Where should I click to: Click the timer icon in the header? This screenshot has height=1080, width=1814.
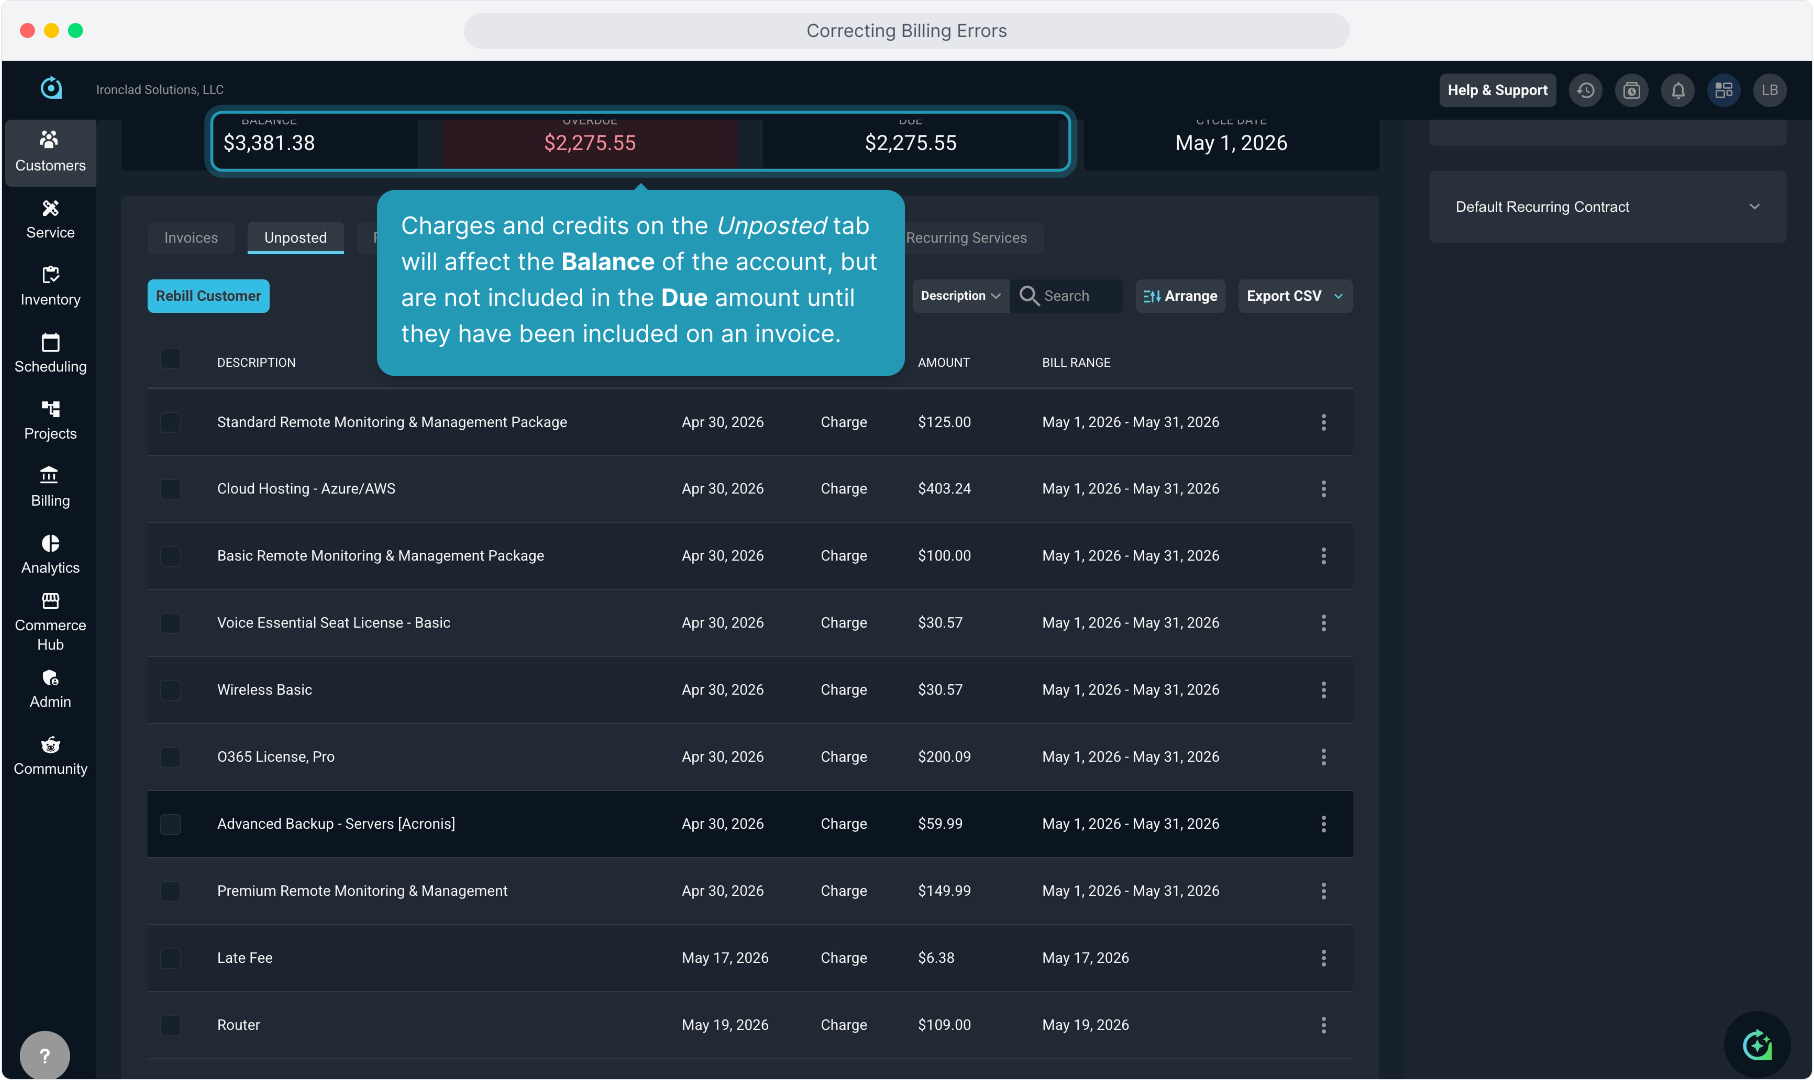pos(1632,90)
